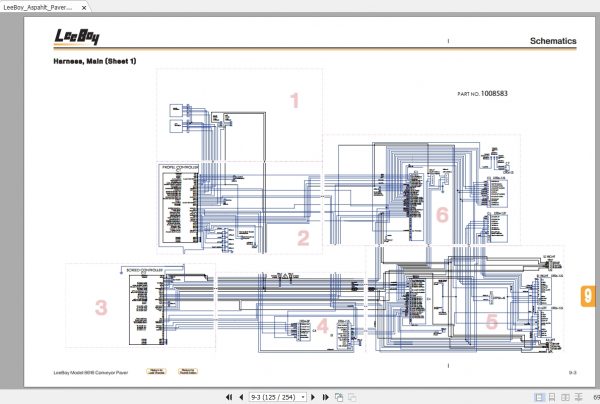The width and height of the screenshot is (600, 404).
Task: Click the LeeBoy logo in the header
Action: (x=77, y=37)
